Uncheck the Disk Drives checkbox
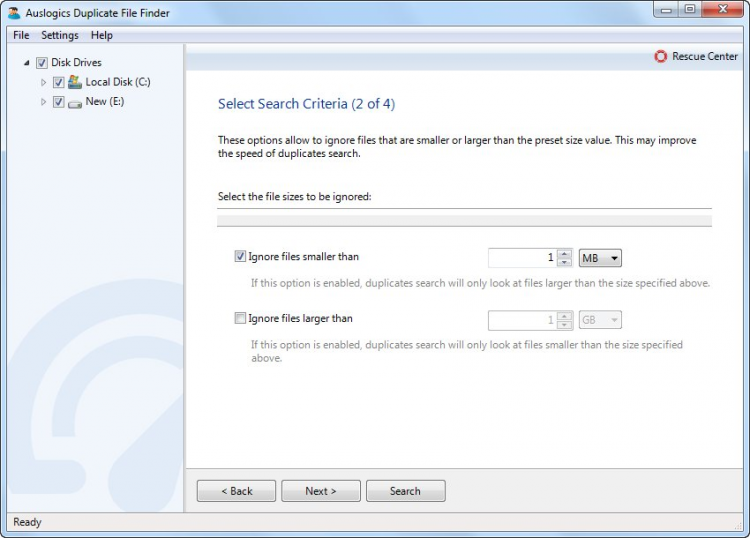The image size is (750, 538). [x=42, y=63]
